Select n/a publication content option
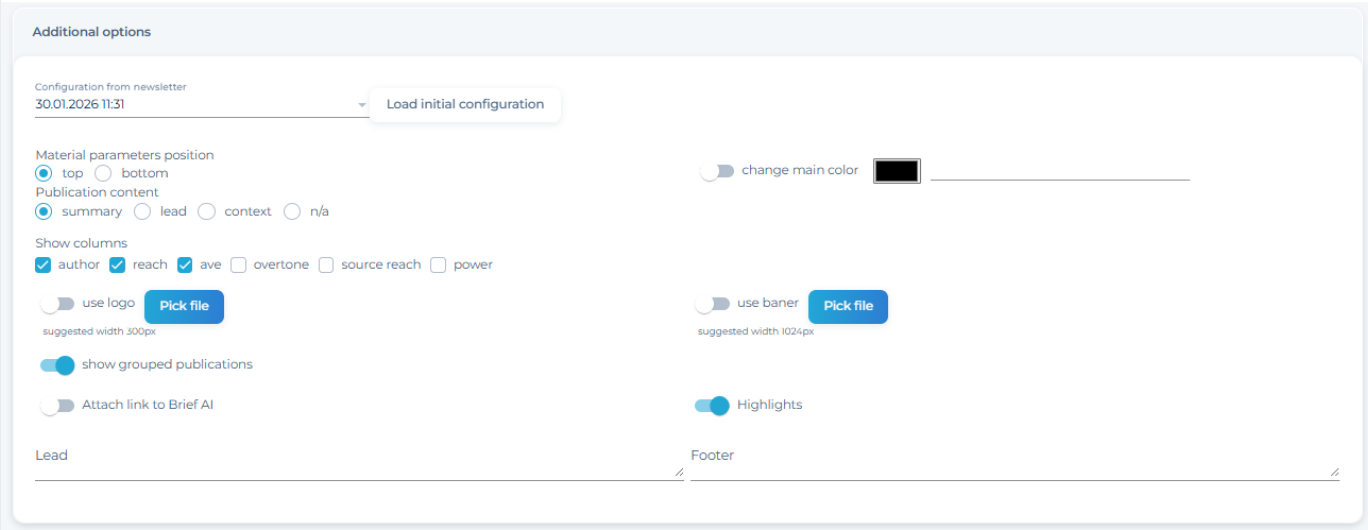Screen dimensions: 1368x530 (292, 211)
